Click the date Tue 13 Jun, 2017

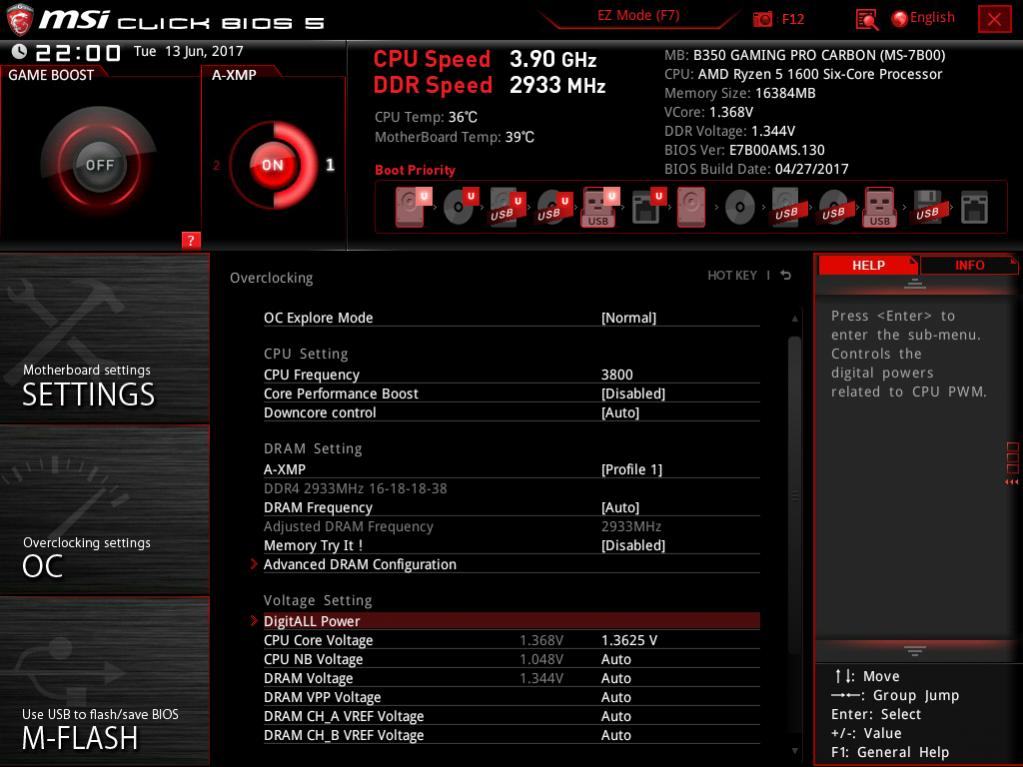(189, 51)
